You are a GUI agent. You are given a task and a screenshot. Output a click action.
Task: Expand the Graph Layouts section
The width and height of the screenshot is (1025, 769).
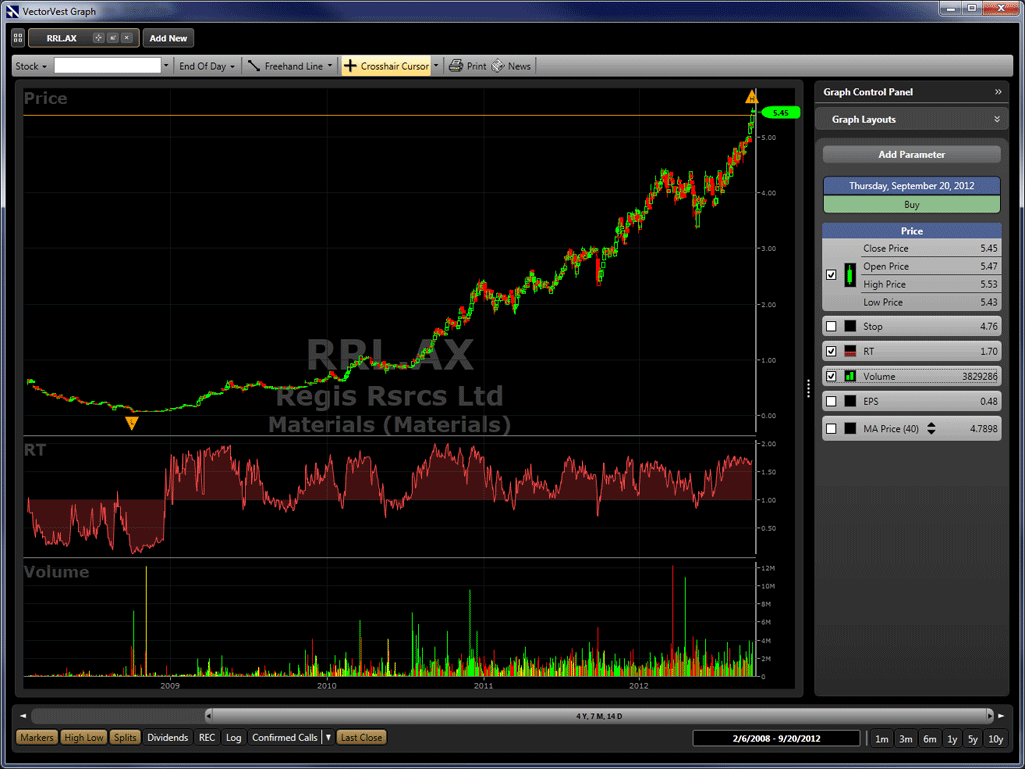(x=997, y=119)
